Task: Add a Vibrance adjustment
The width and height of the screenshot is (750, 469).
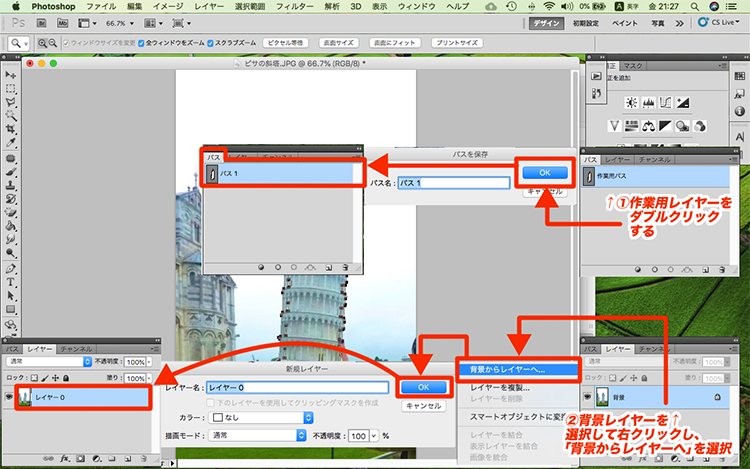Action: [x=615, y=126]
